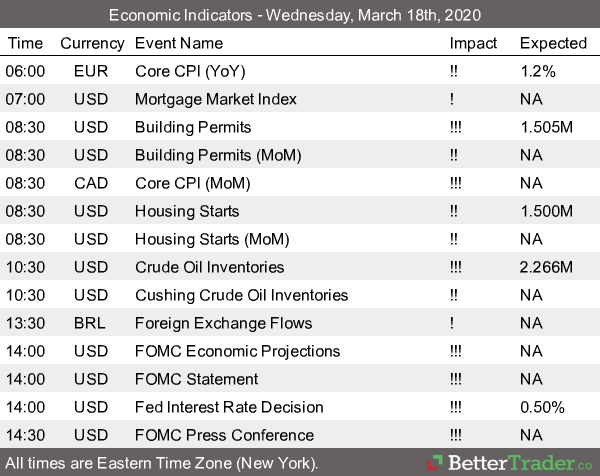Viewport: 600px width, 476px height.
Task: Click the Expected column header
Action: click(553, 43)
